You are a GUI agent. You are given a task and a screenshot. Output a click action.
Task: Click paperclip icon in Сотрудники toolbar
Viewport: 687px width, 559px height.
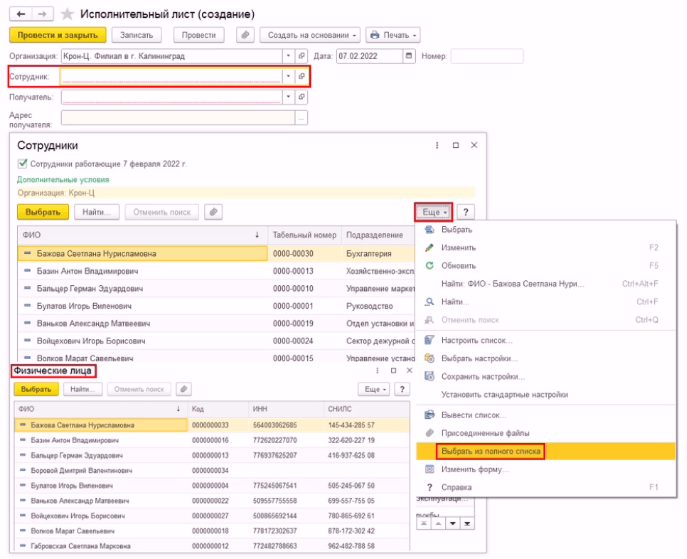214,212
